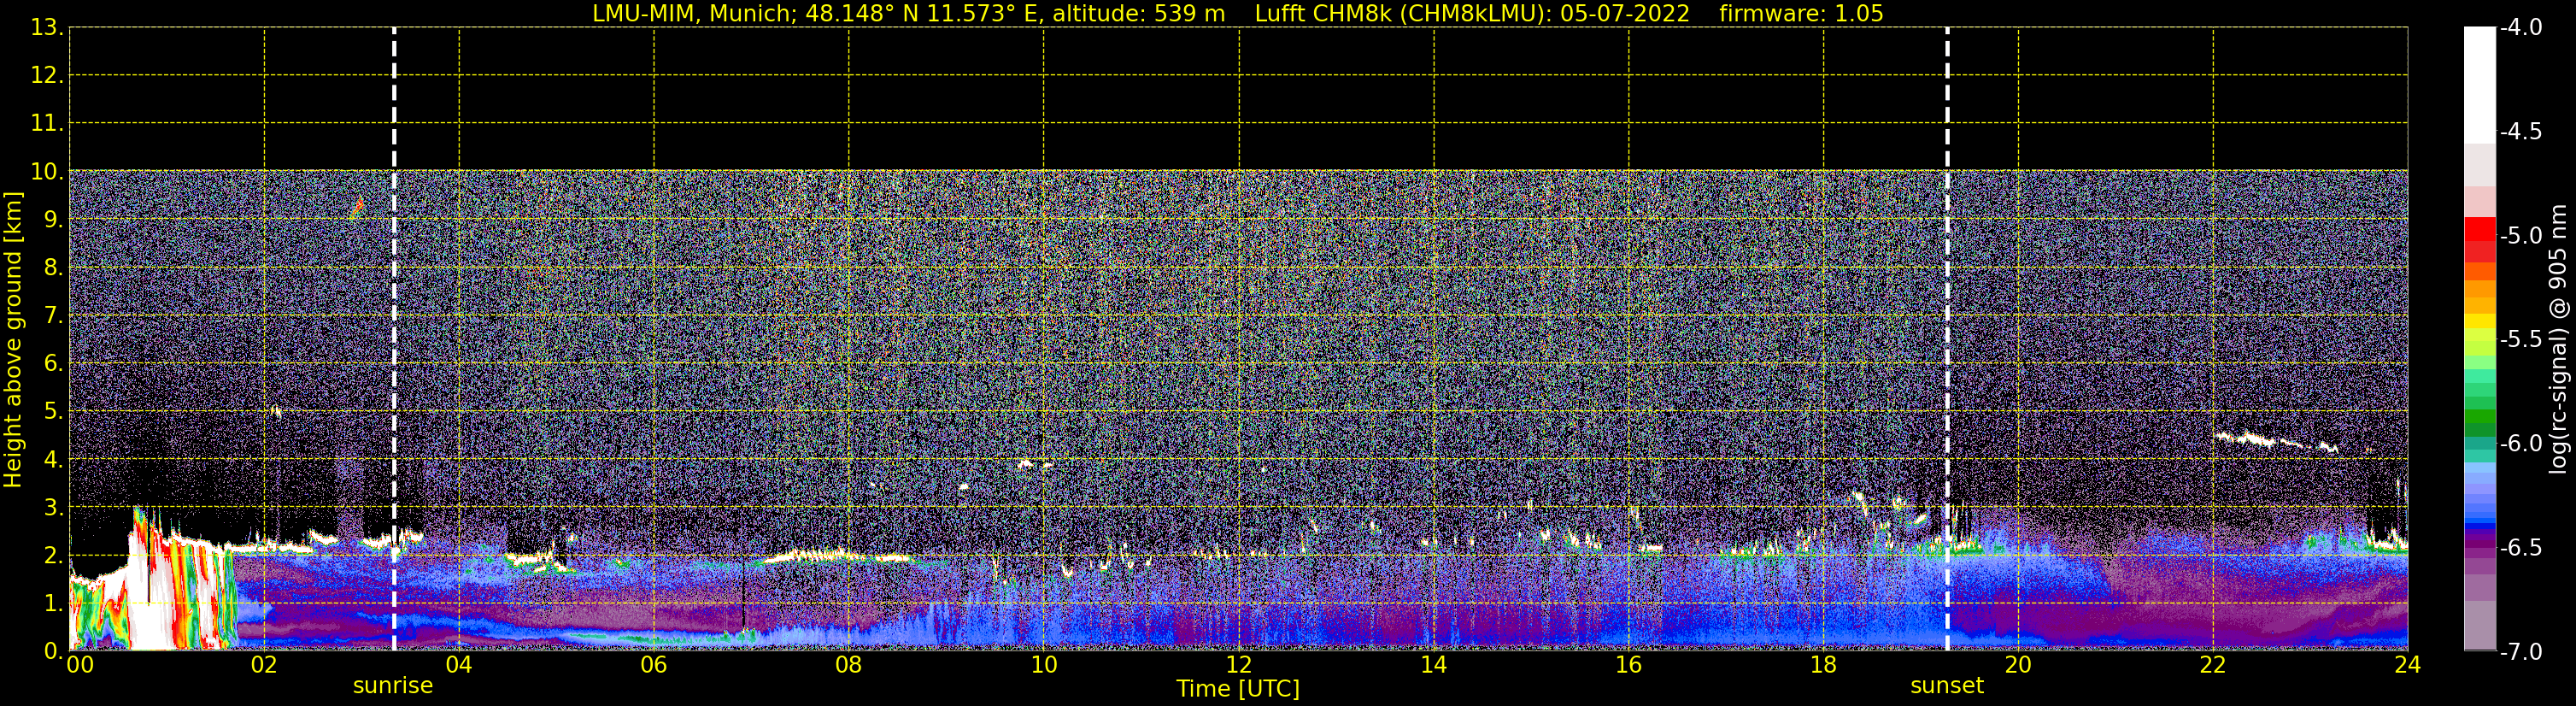
Task: Pick the white segment at the colorbar top
Action: pos(2480,85)
